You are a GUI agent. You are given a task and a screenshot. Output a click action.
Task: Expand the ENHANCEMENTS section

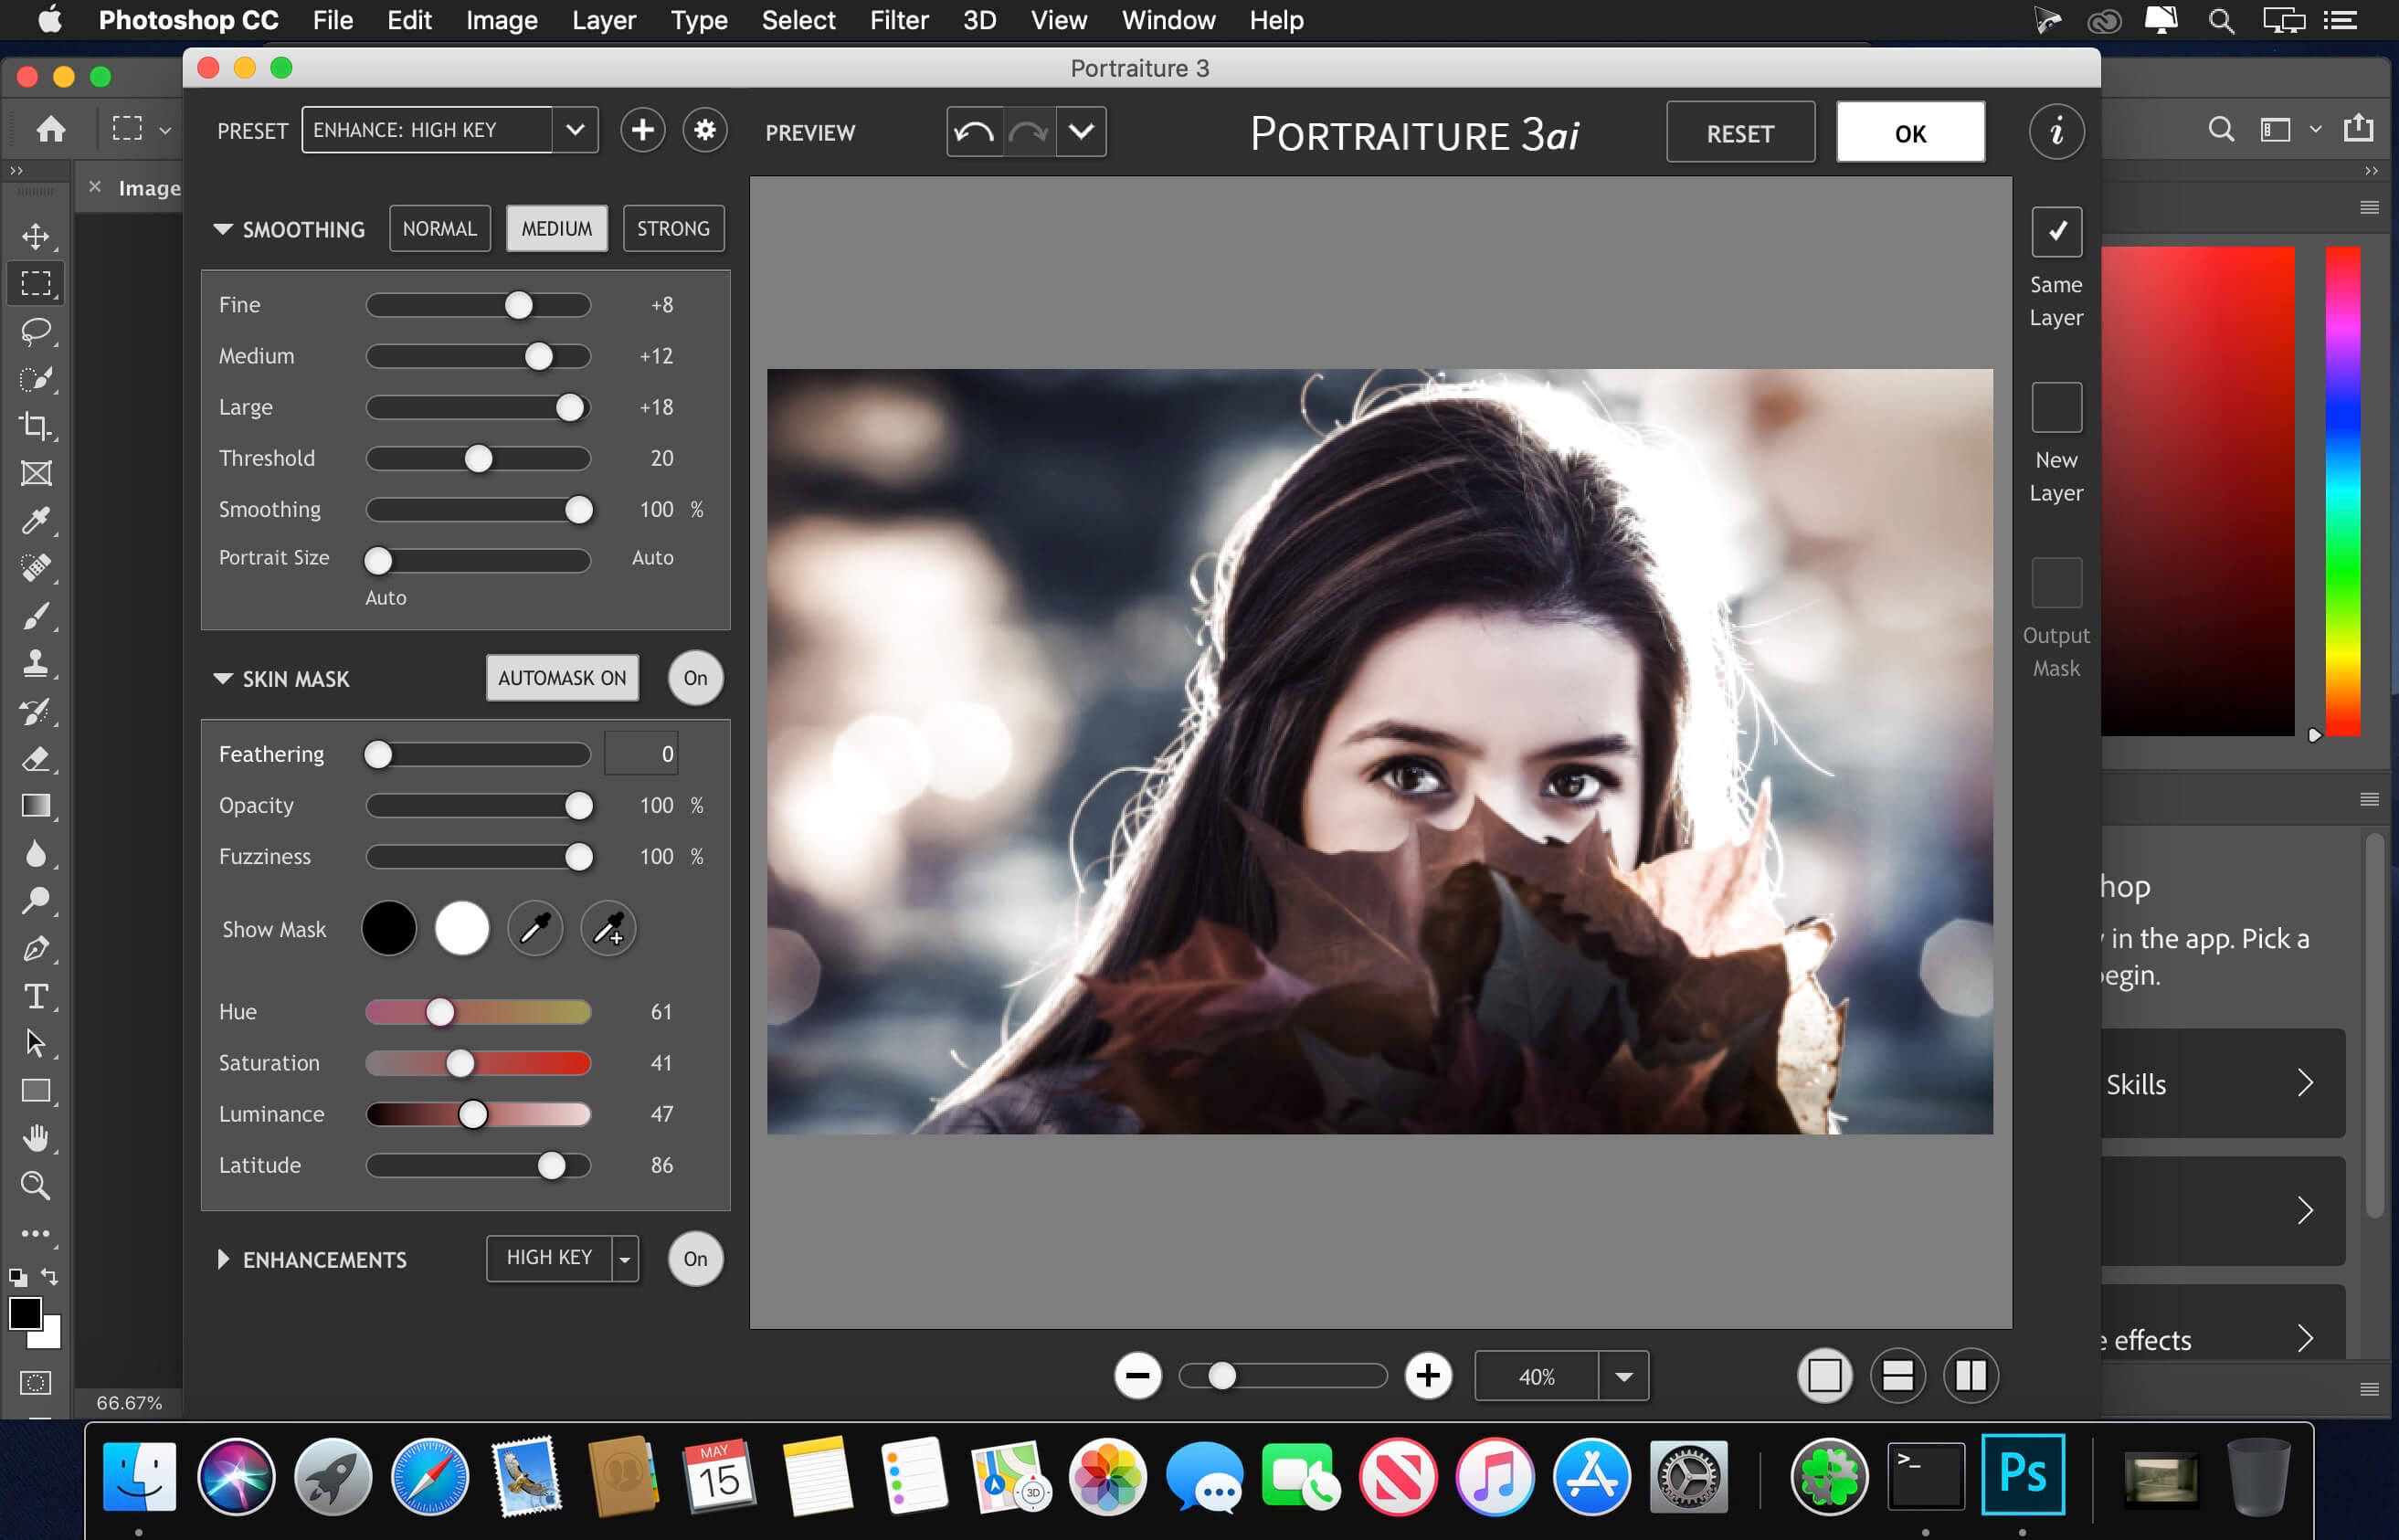[x=222, y=1259]
